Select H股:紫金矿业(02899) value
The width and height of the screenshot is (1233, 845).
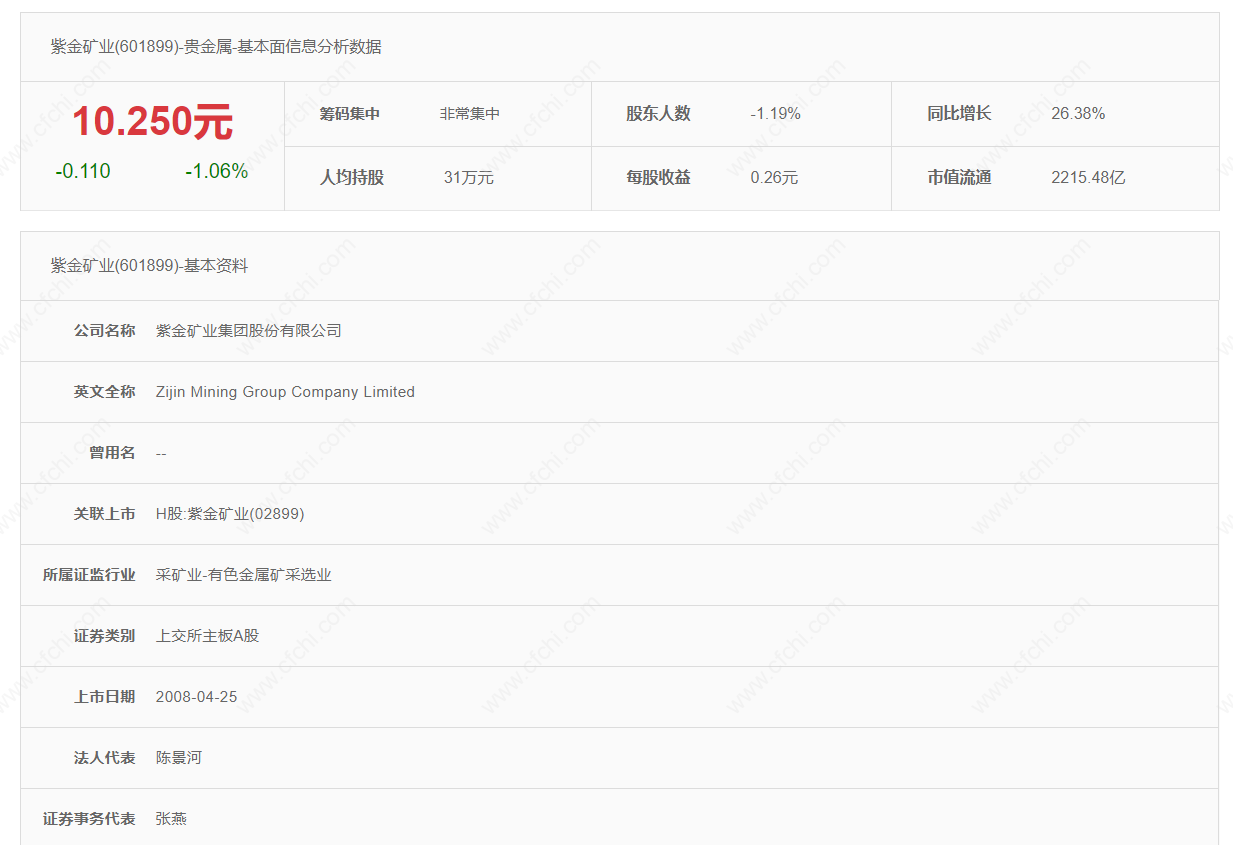(x=230, y=514)
